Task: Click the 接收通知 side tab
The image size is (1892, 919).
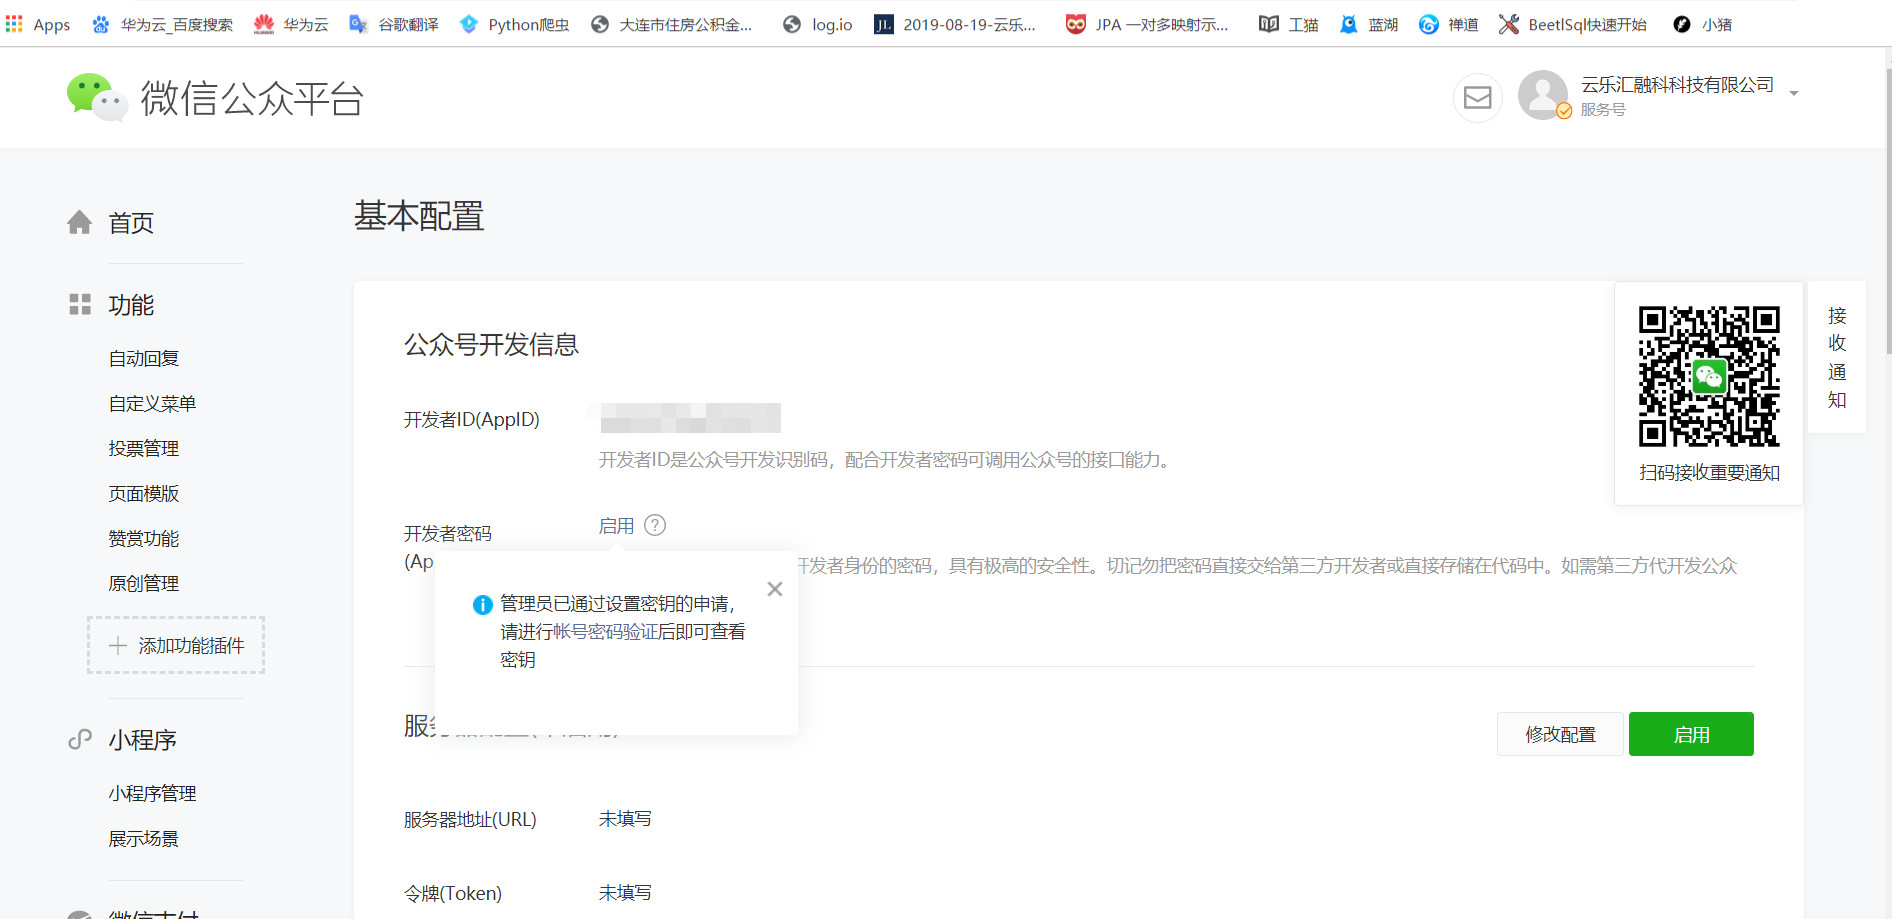Action: coord(1837,357)
